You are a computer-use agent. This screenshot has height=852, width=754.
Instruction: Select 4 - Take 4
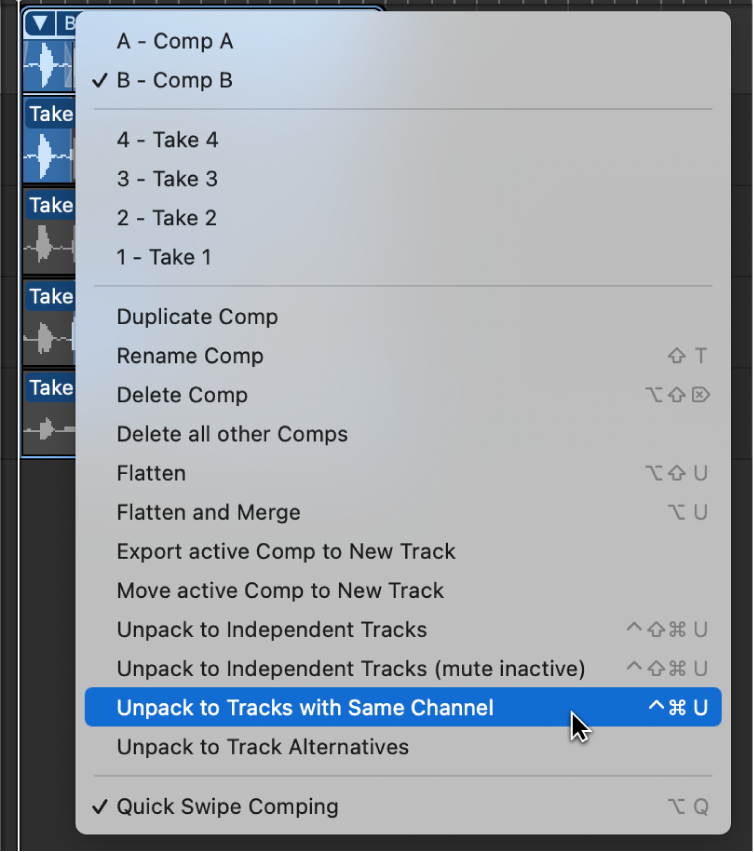pyautogui.click(x=163, y=139)
